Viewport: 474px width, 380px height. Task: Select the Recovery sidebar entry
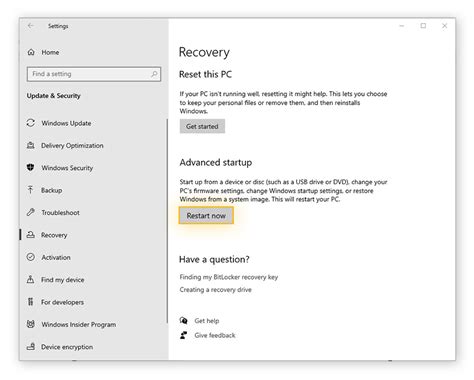pyautogui.click(x=54, y=235)
